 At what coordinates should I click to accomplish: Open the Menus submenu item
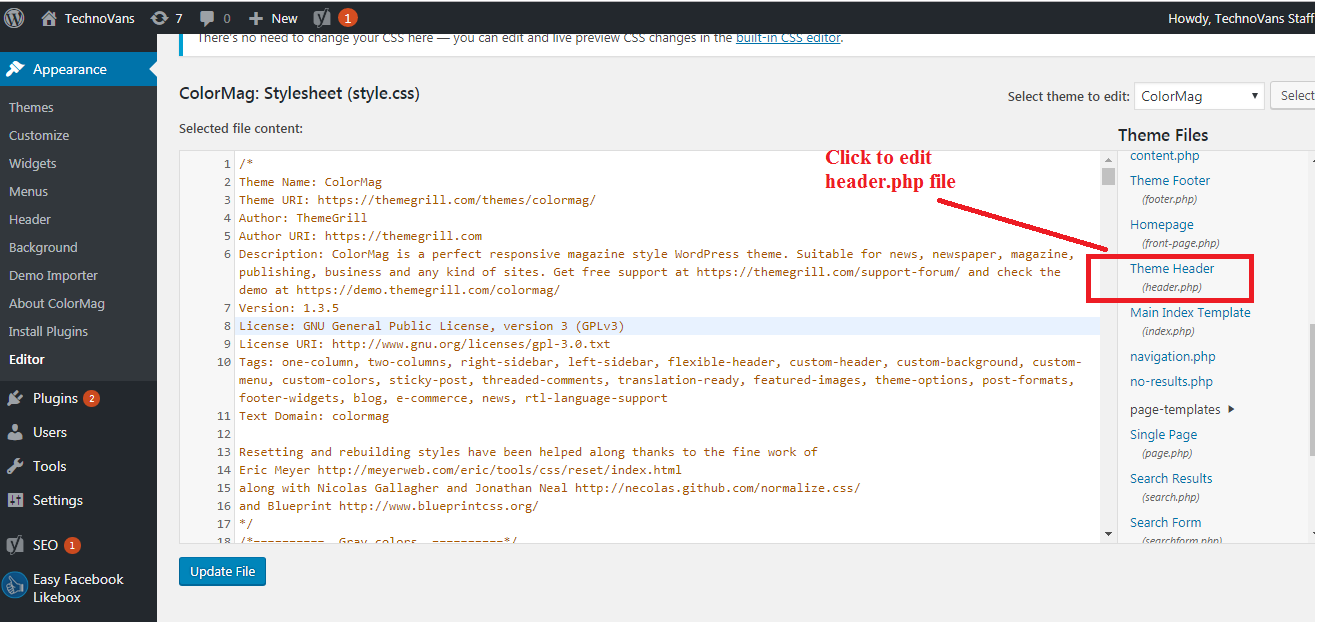tap(29, 191)
